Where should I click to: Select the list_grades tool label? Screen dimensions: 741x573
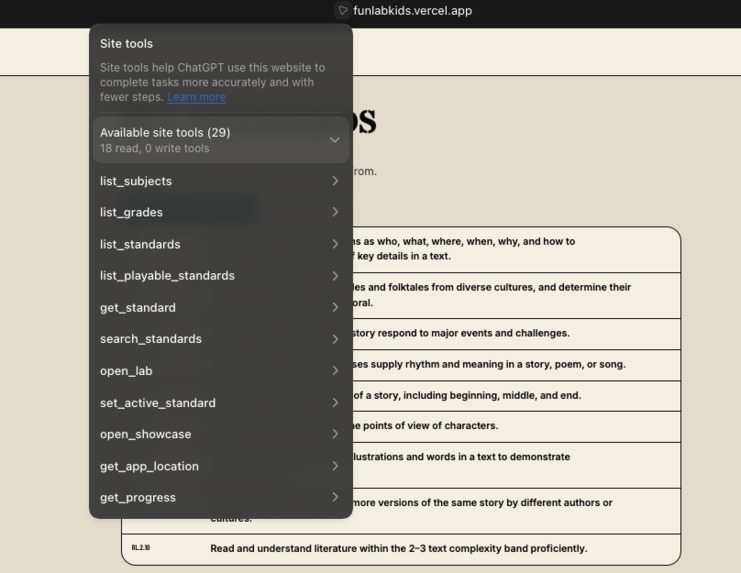coord(131,212)
